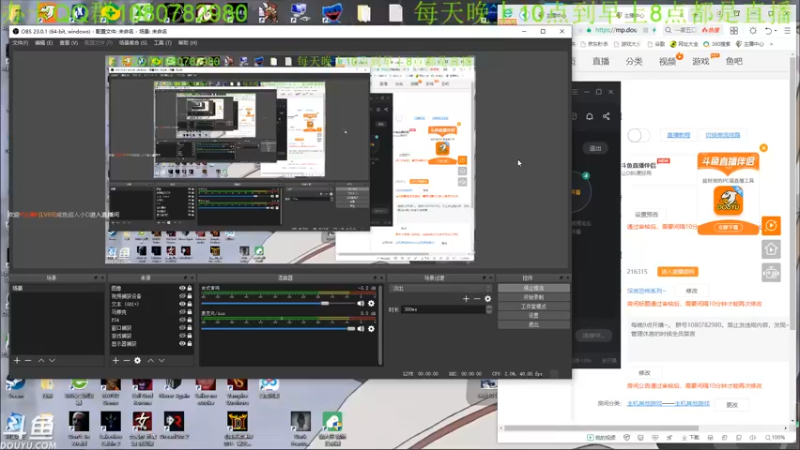This screenshot has width=800, height=450.
Task: Click the share icon in dark window
Action: pyautogui.click(x=606, y=116)
